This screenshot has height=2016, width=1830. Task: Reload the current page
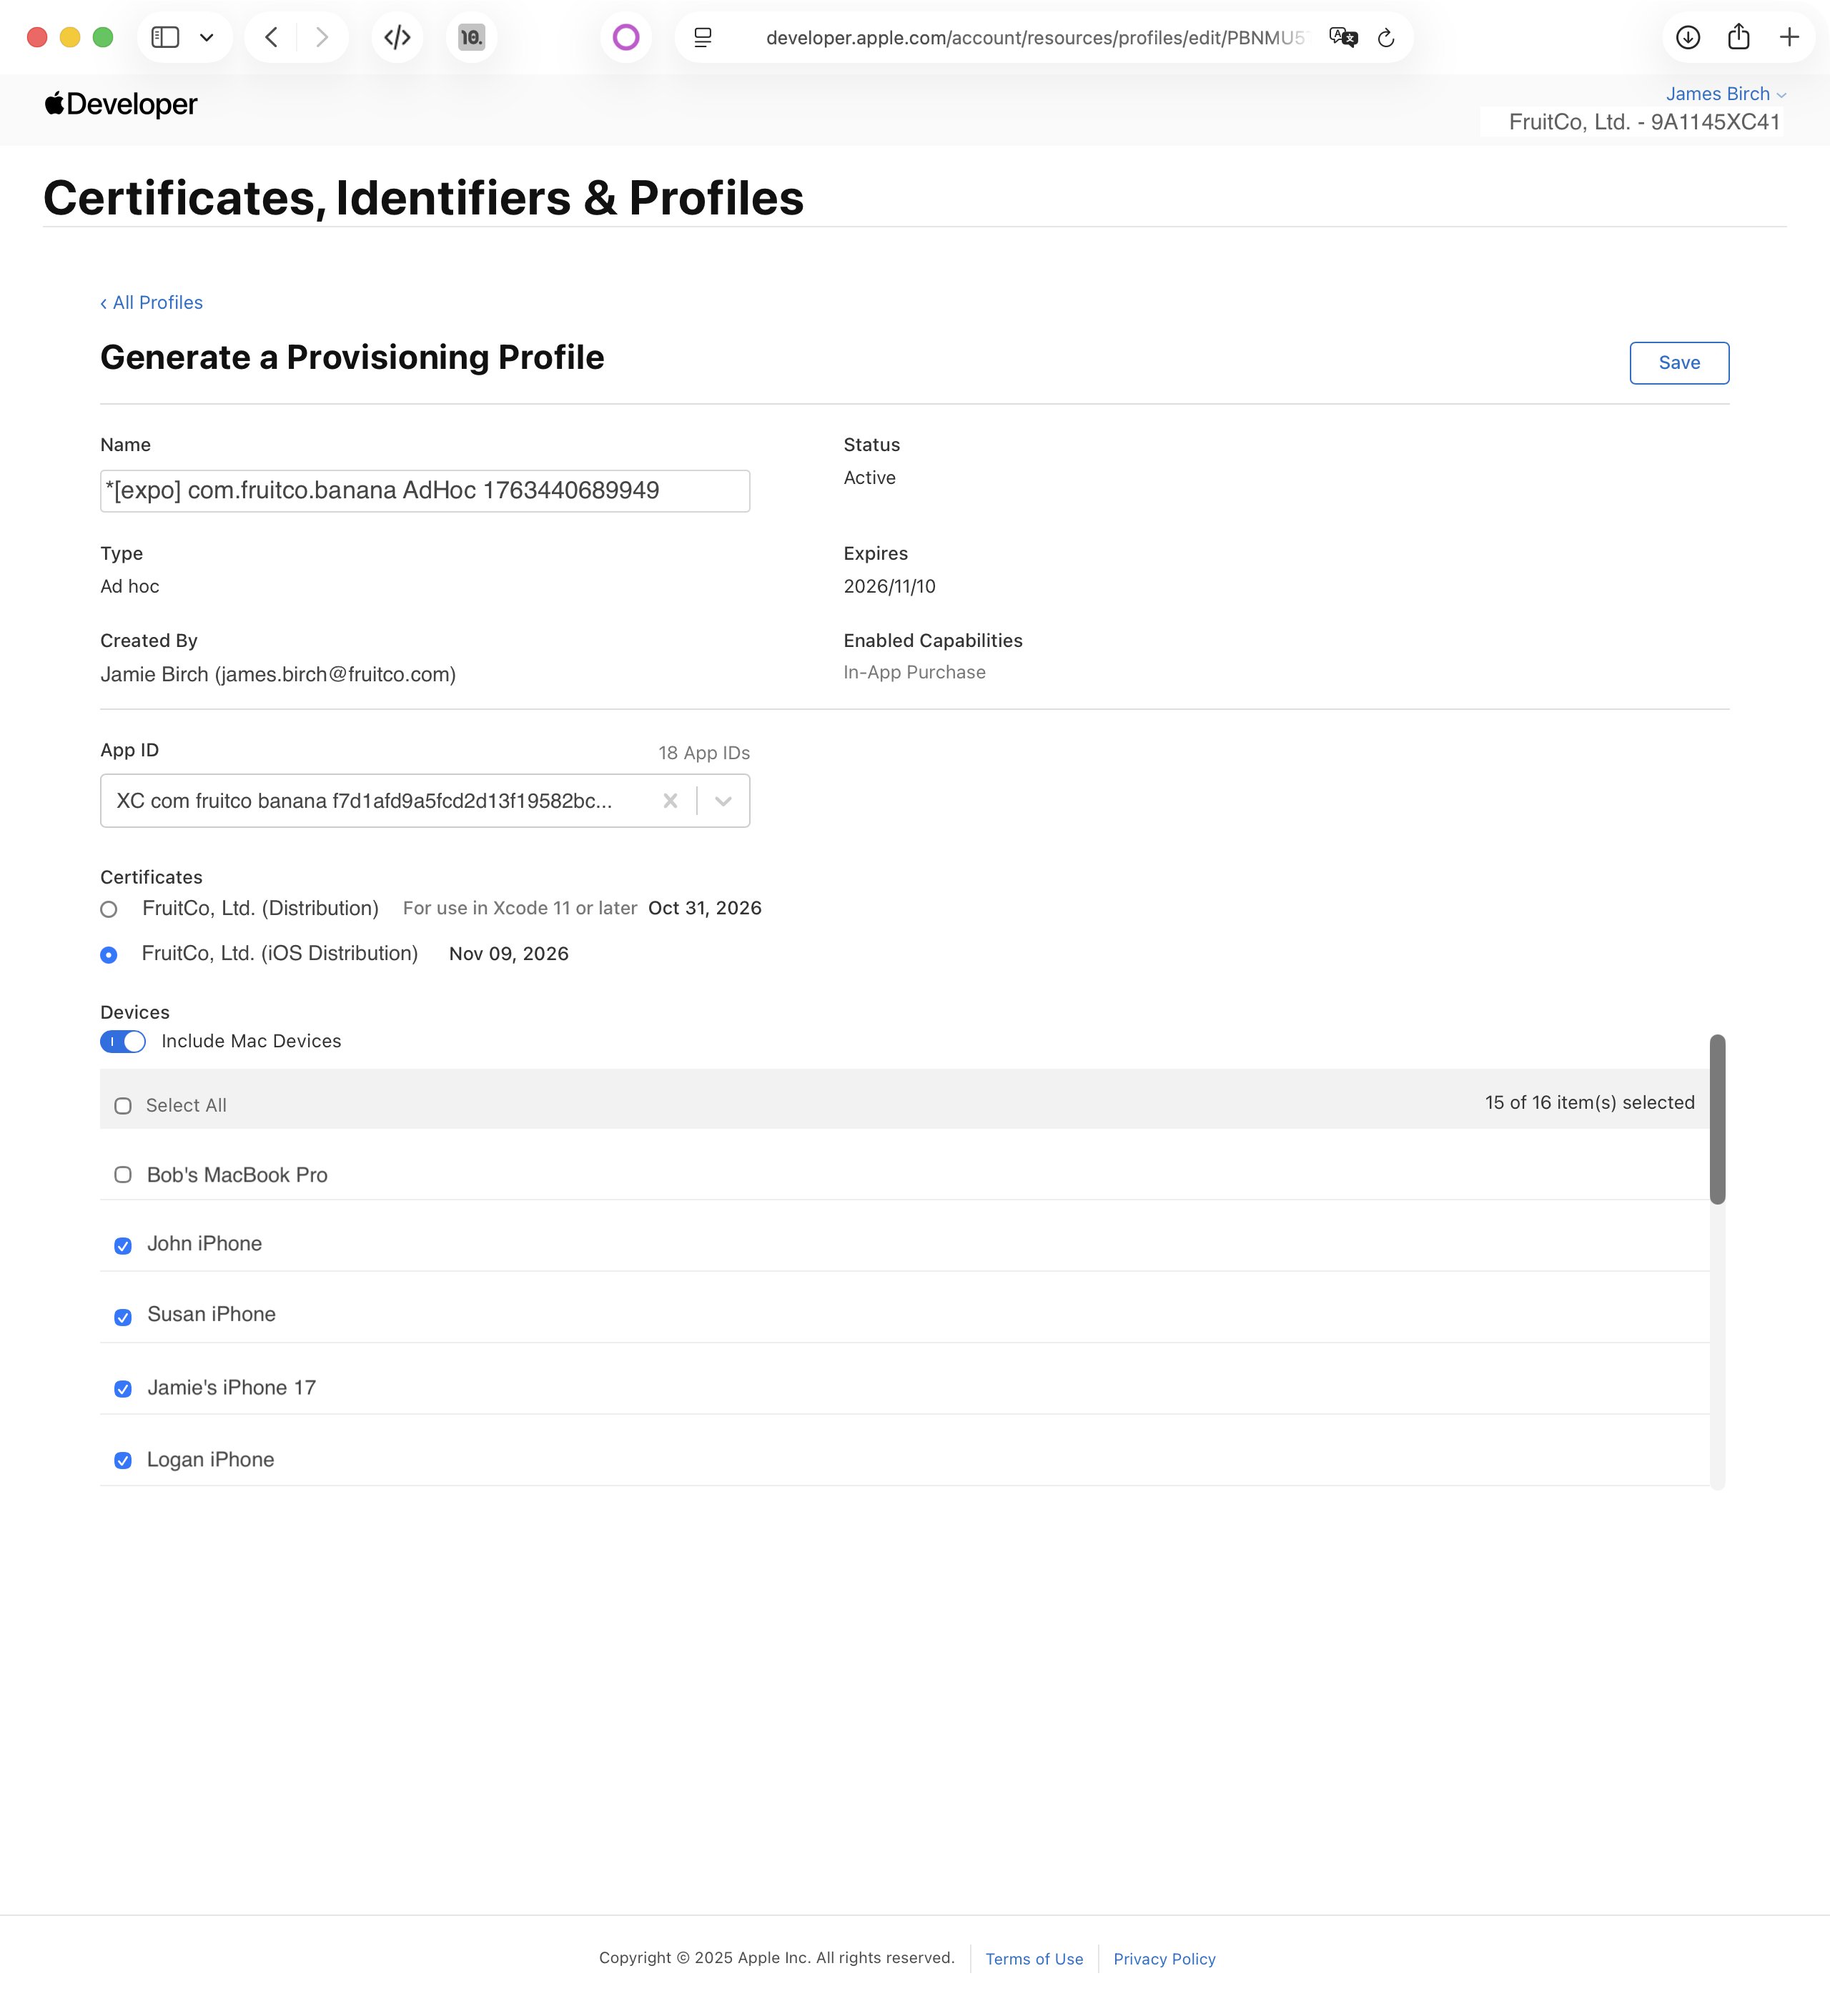click(x=1386, y=38)
